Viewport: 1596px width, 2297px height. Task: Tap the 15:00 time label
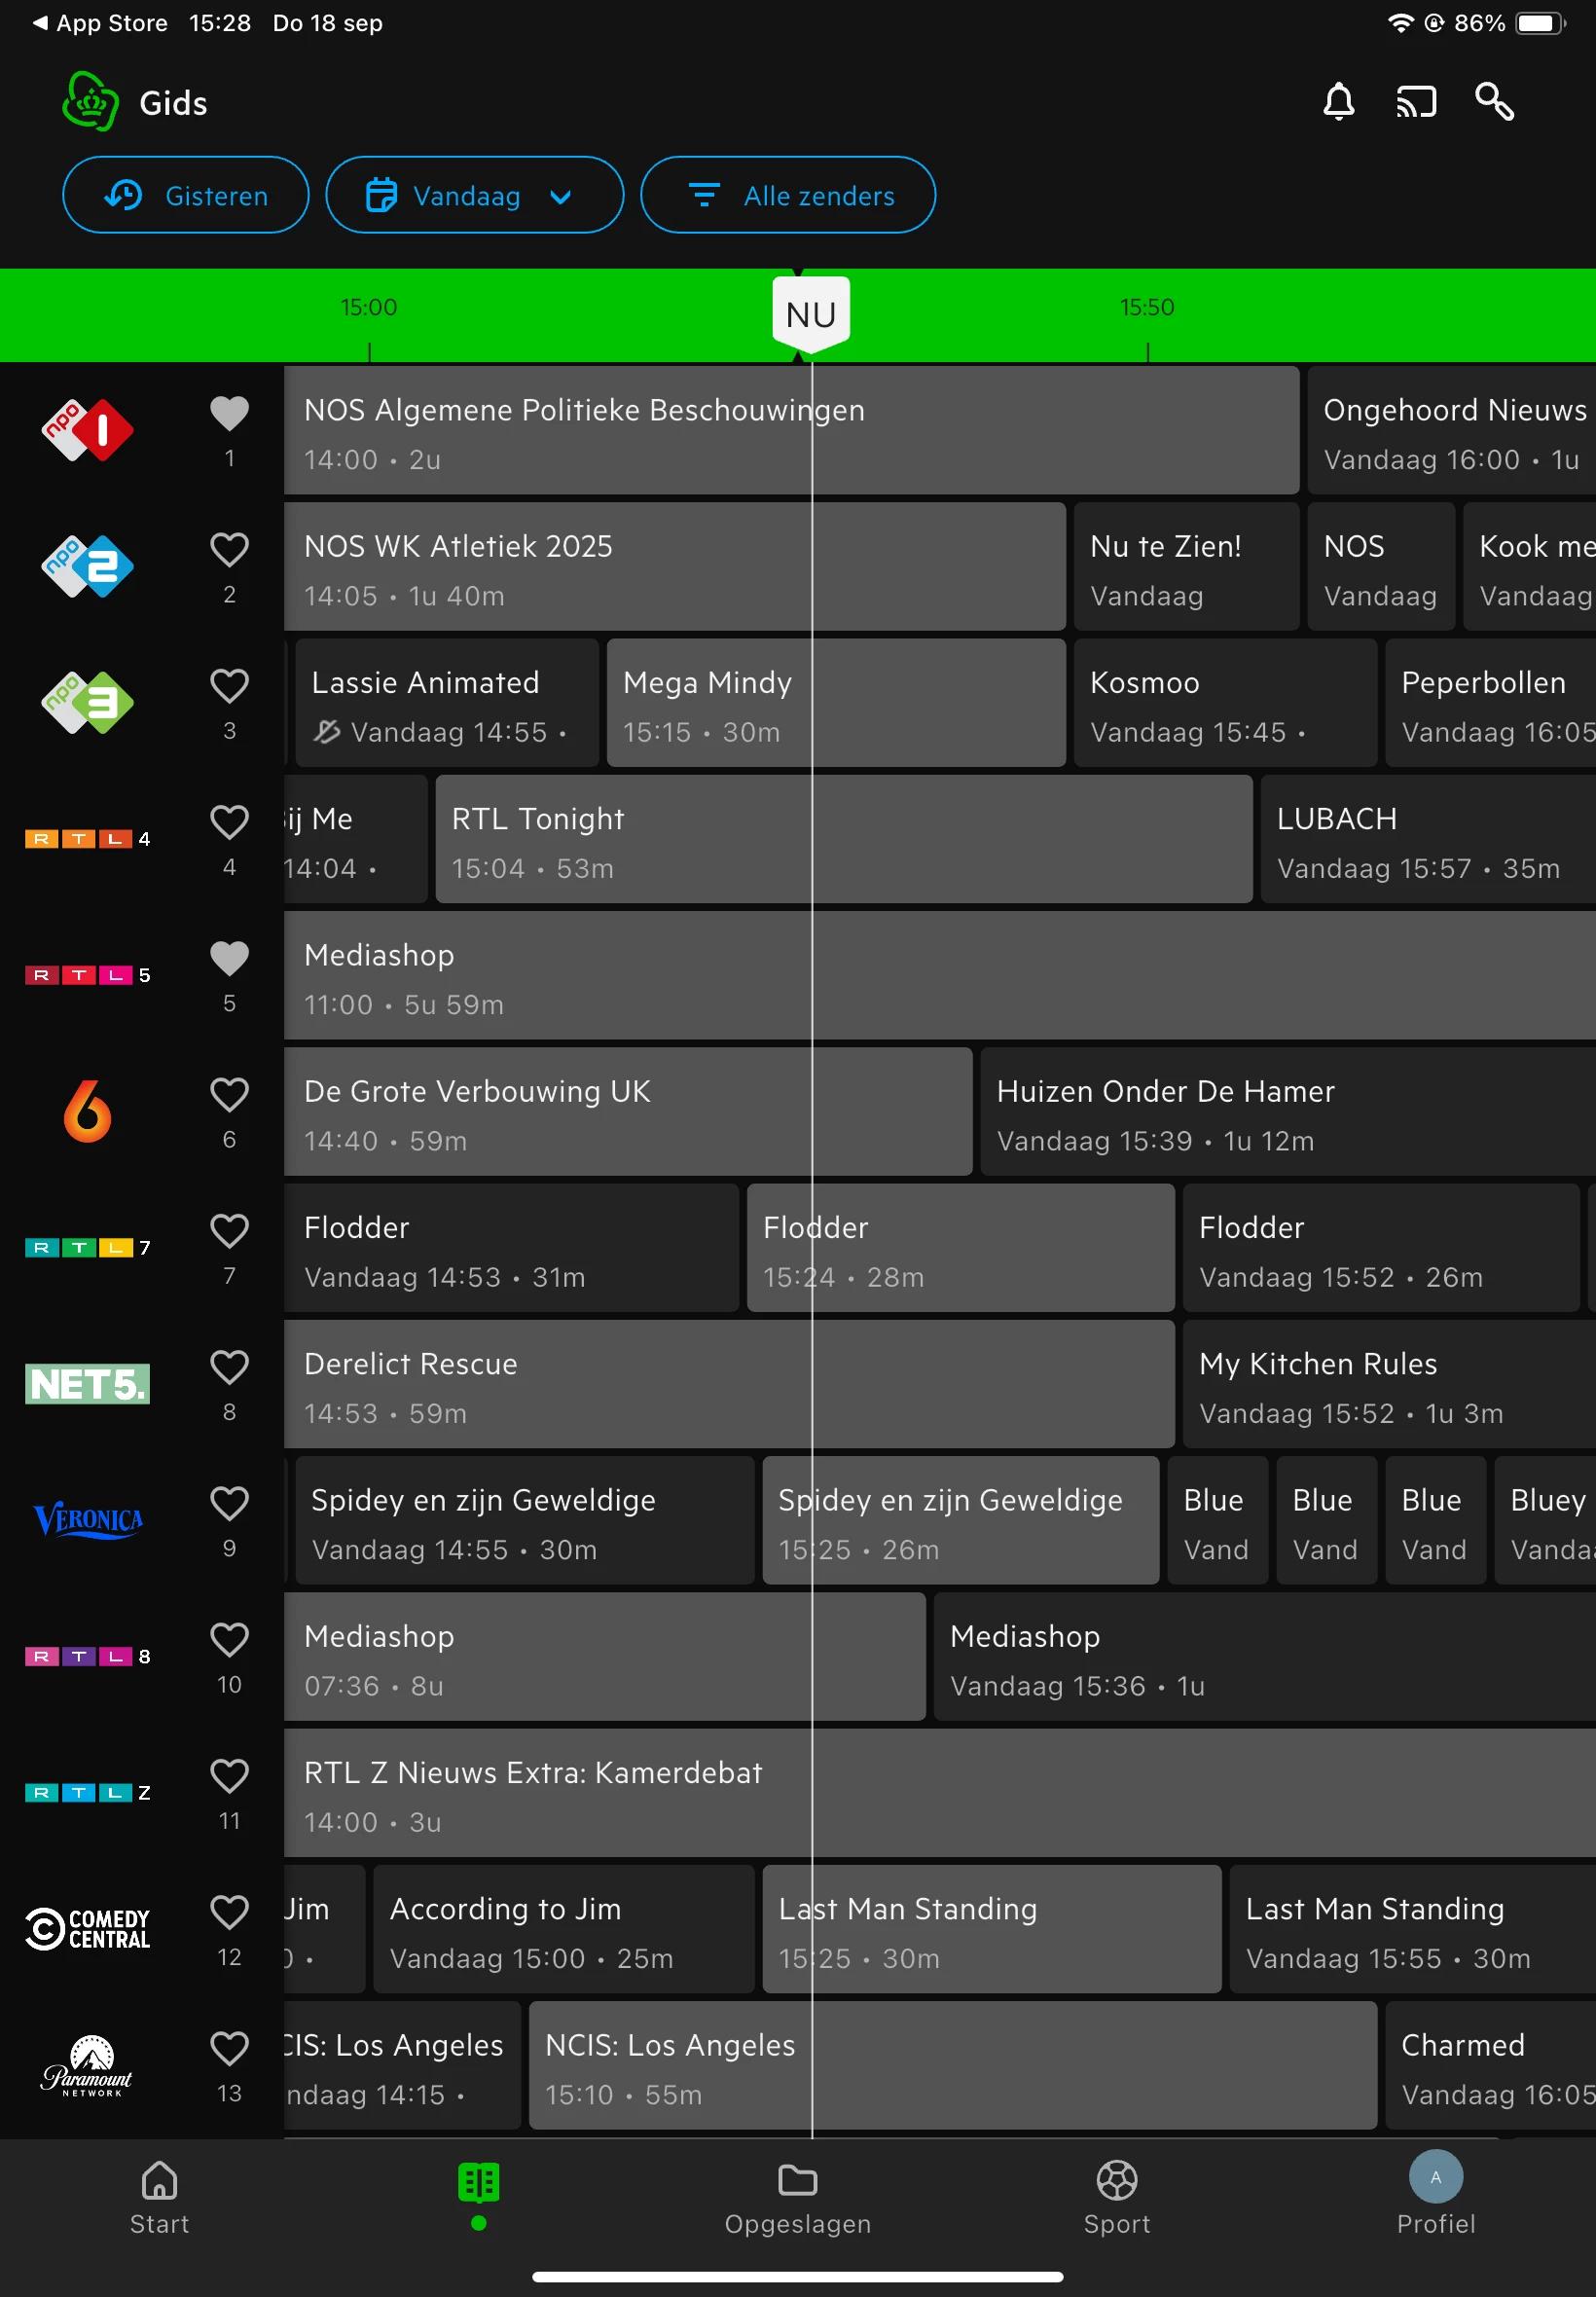point(368,307)
